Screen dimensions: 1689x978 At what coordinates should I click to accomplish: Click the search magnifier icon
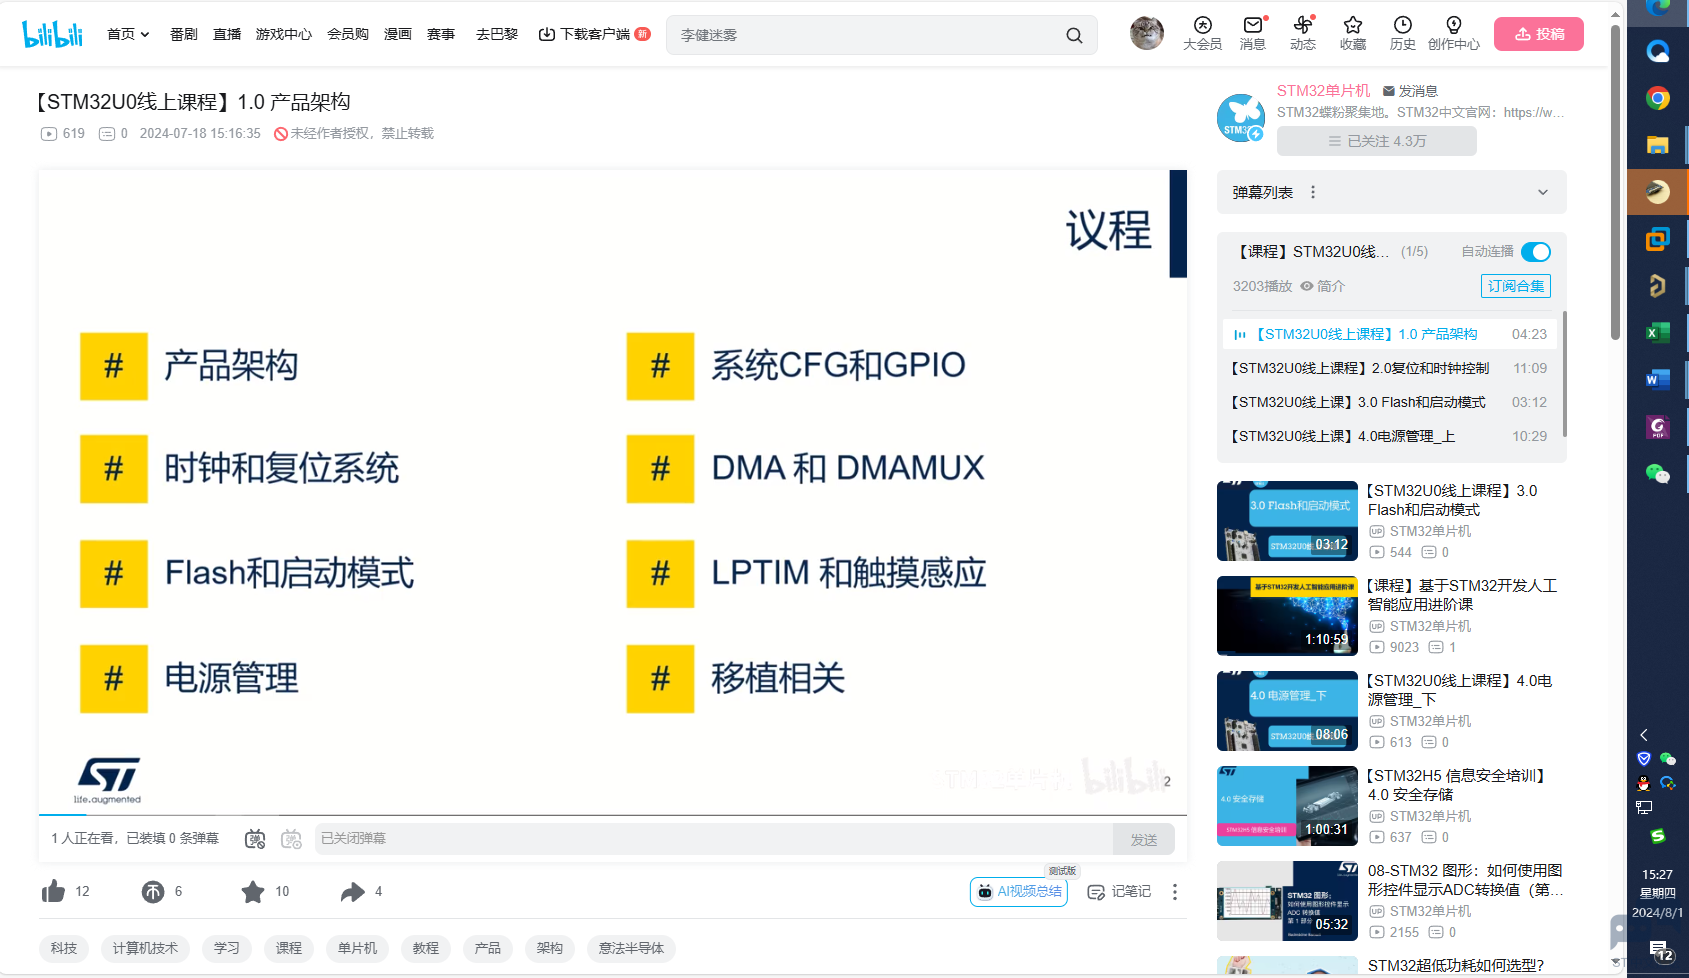tap(1074, 35)
